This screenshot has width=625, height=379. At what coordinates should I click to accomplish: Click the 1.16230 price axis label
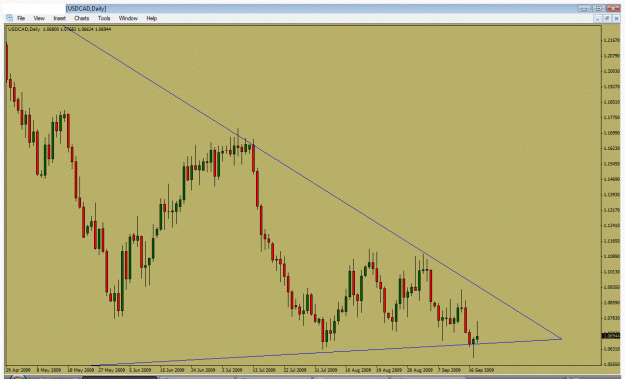coord(612,148)
